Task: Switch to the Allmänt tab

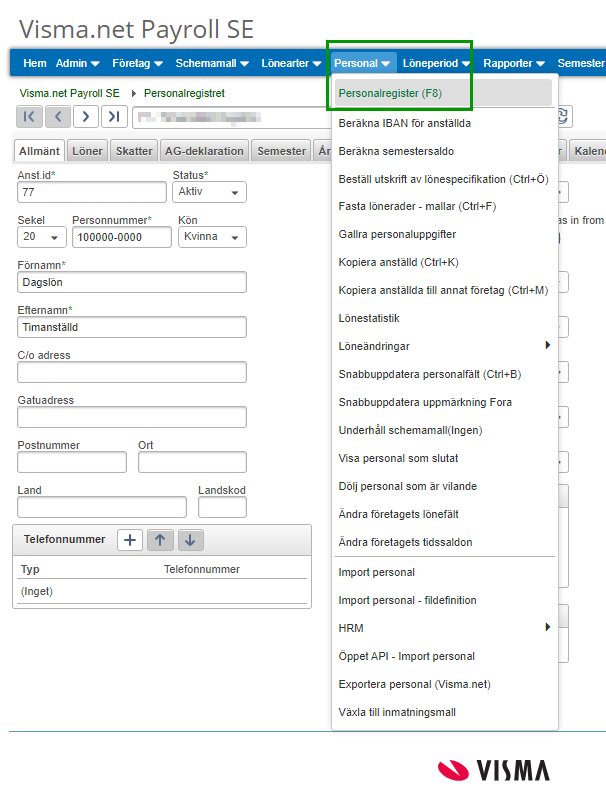Action: coord(39,151)
